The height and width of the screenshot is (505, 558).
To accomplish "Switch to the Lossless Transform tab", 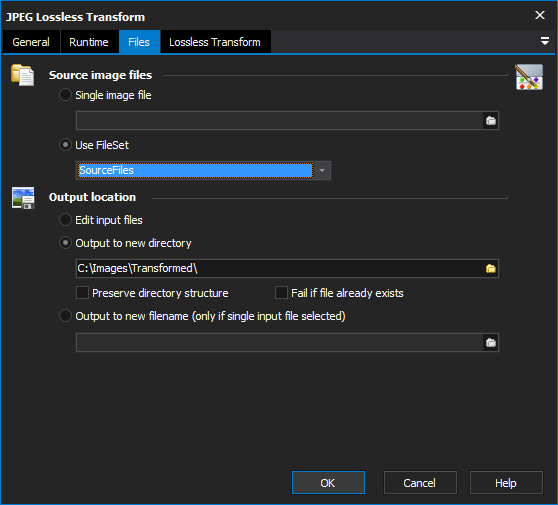I will point(215,42).
